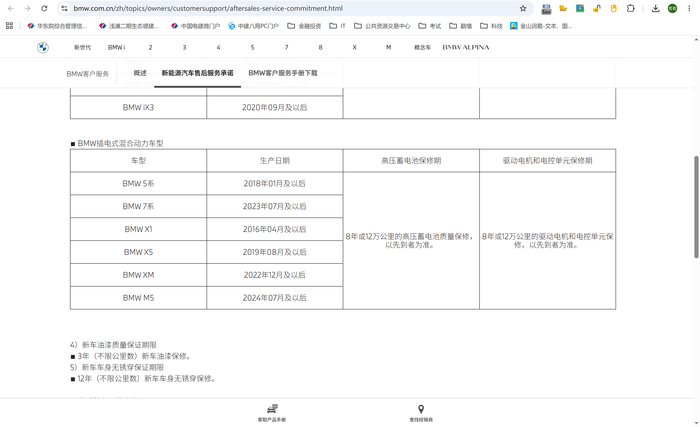Image resolution: width=700 pixels, height=427 pixels.
Task: View site information icon in address bar
Action: 64,8
